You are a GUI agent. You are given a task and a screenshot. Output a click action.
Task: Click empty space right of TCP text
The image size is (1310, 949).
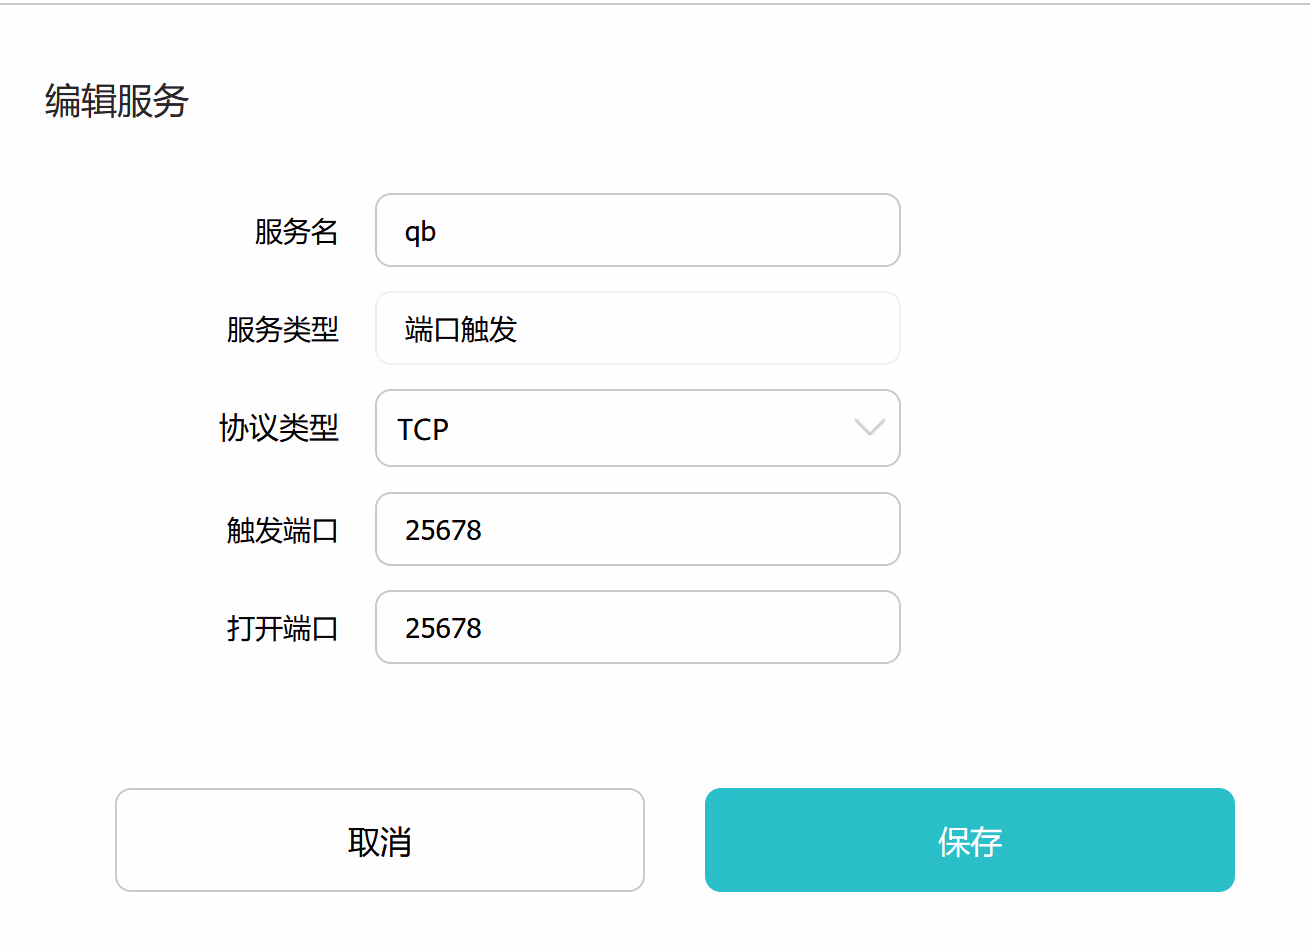tap(650, 428)
